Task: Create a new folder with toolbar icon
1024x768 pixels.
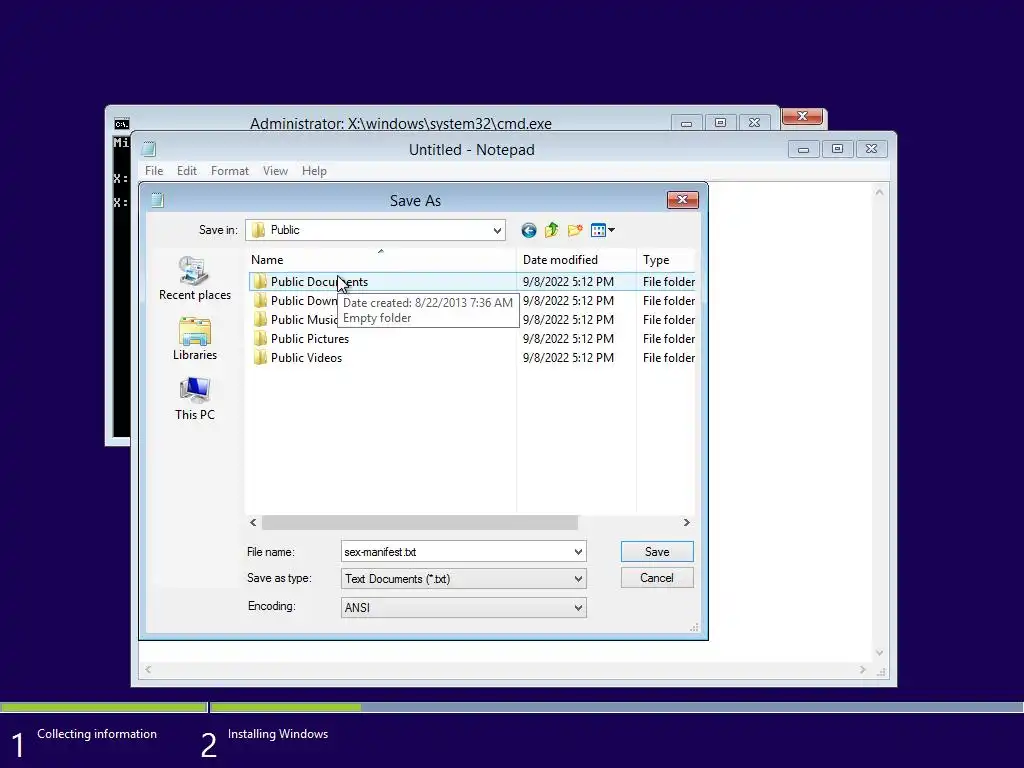Action: [575, 230]
